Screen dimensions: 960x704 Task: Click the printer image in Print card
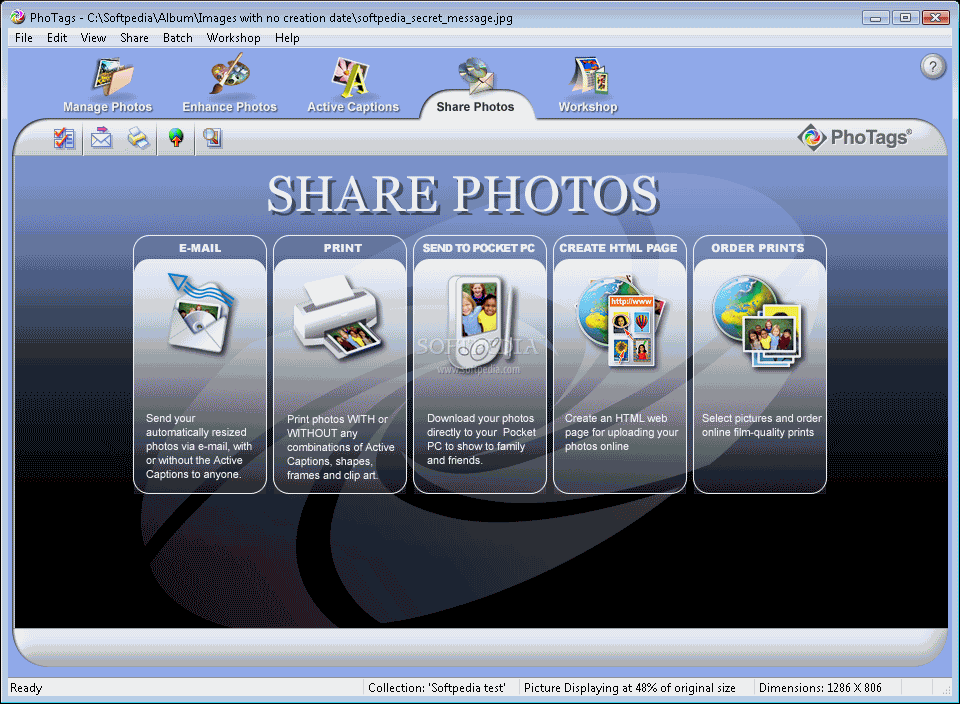(338, 317)
